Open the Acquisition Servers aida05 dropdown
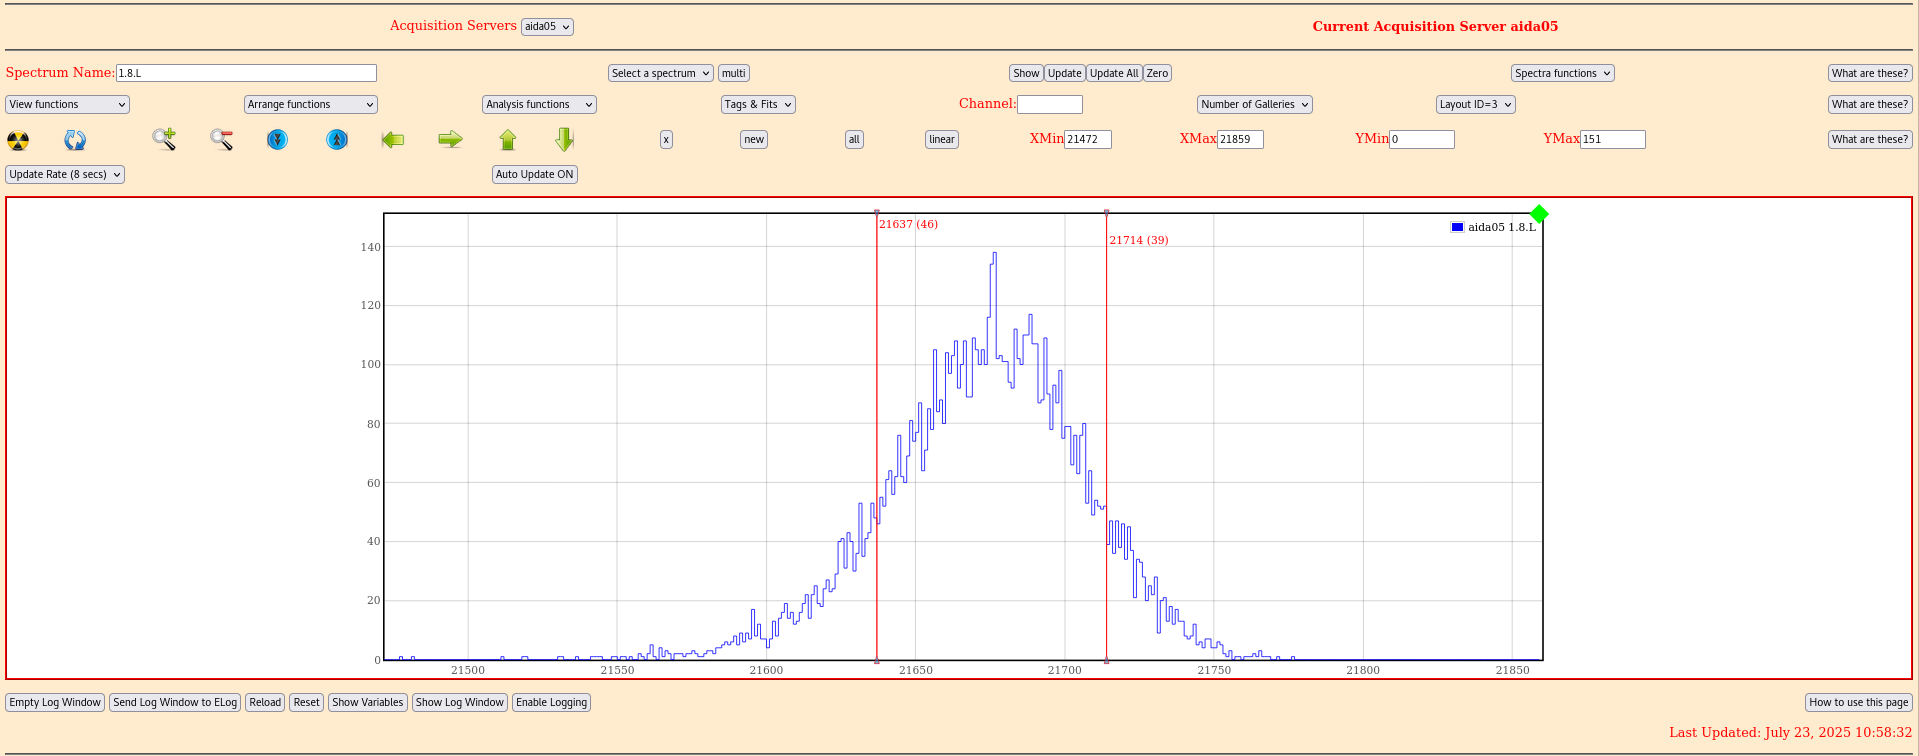 [x=547, y=27]
